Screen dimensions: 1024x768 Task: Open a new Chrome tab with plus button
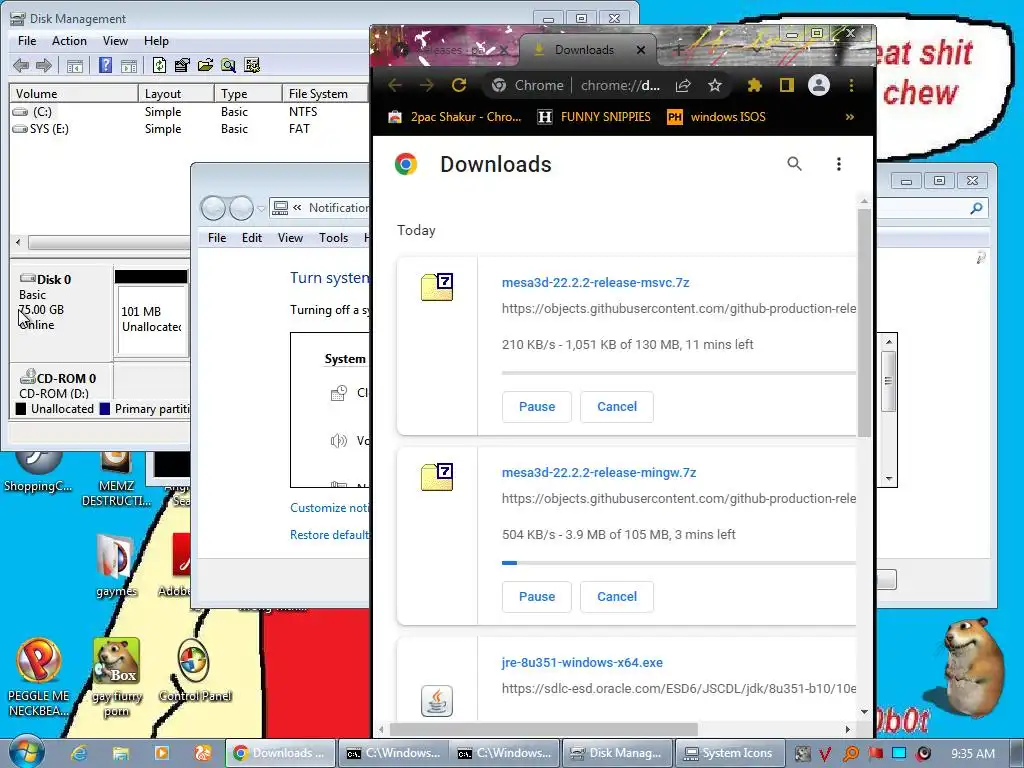tap(679, 50)
